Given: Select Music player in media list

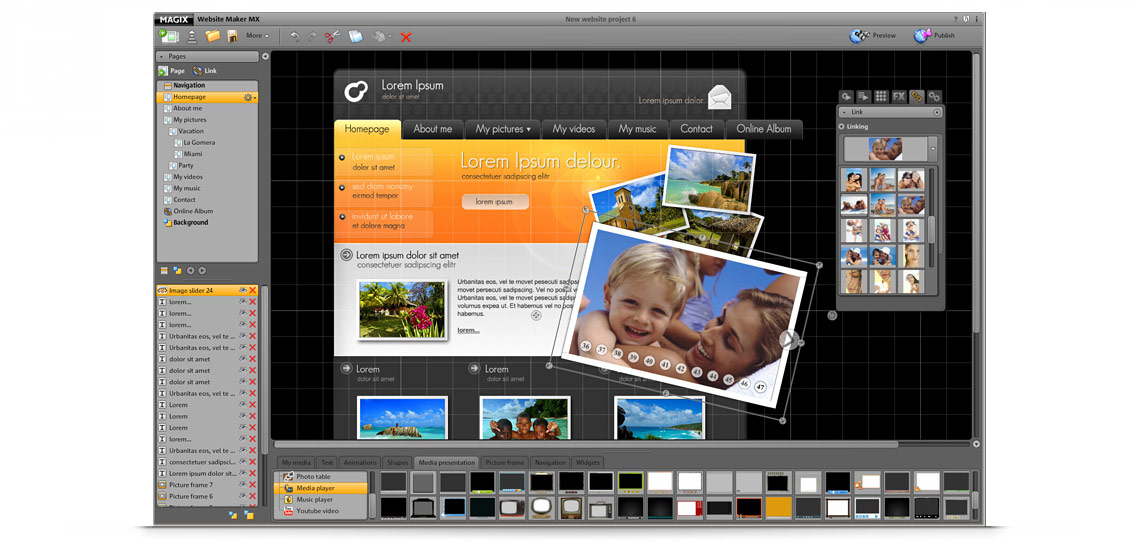Looking at the screenshot, I should (x=315, y=499).
